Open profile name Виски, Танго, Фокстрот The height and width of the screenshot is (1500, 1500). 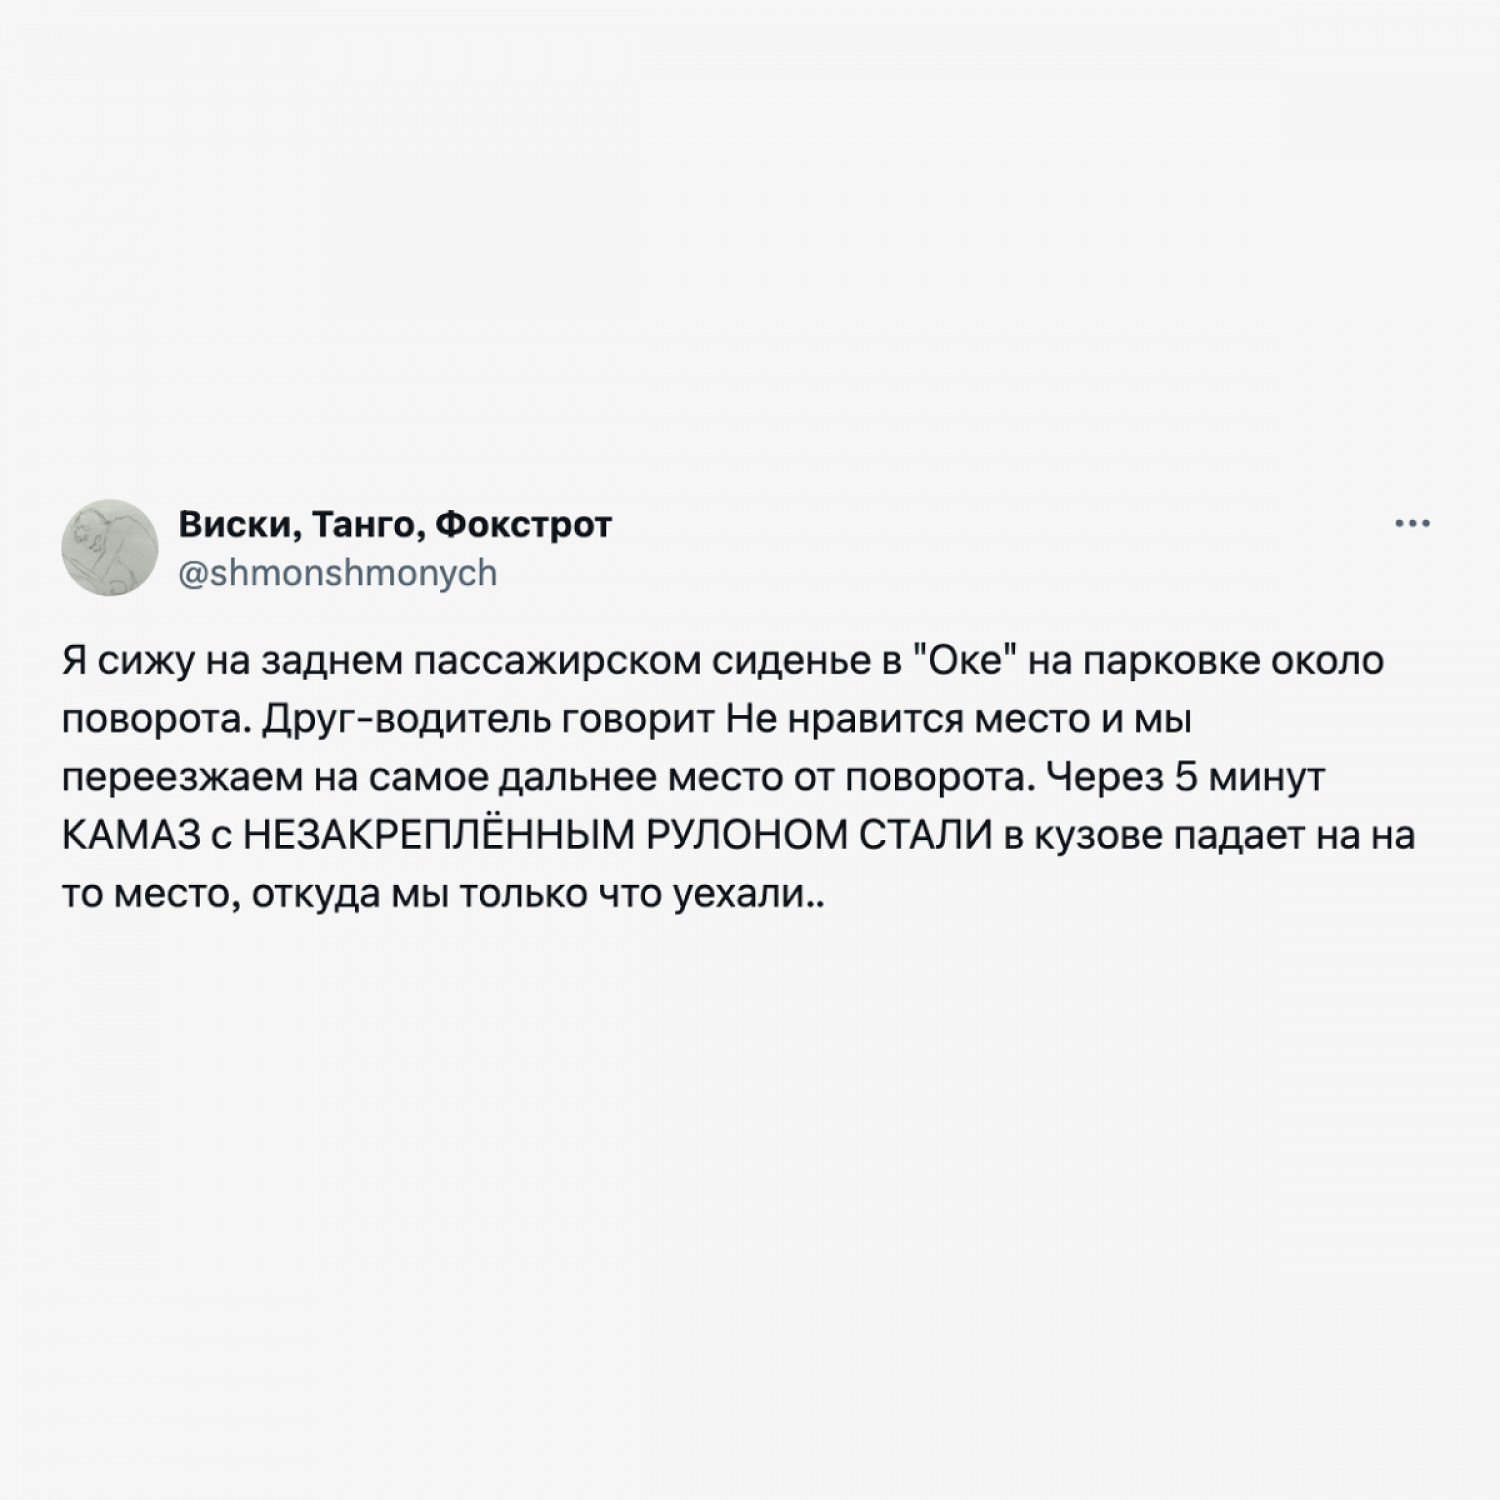pyautogui.click(x=395, y=523)
